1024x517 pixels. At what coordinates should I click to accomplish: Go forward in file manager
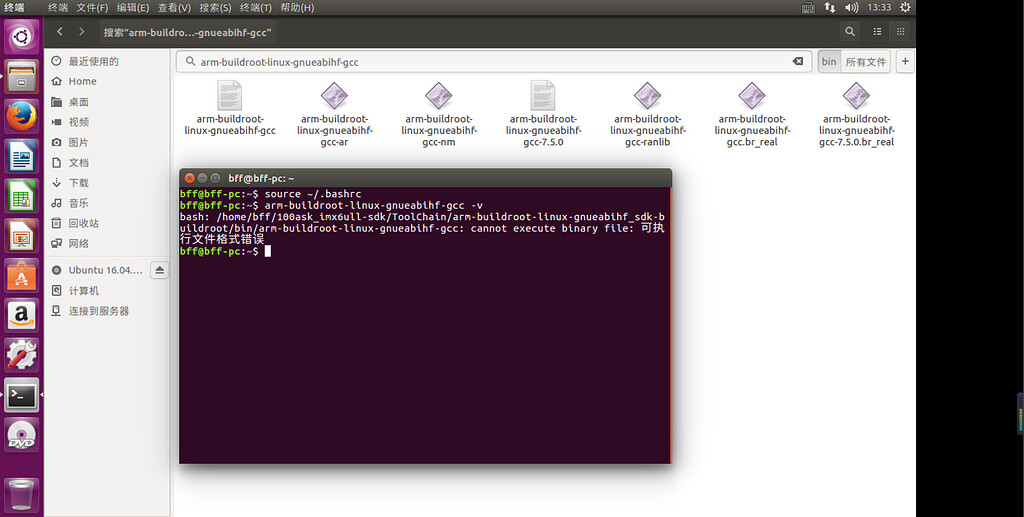pos(81,31)
